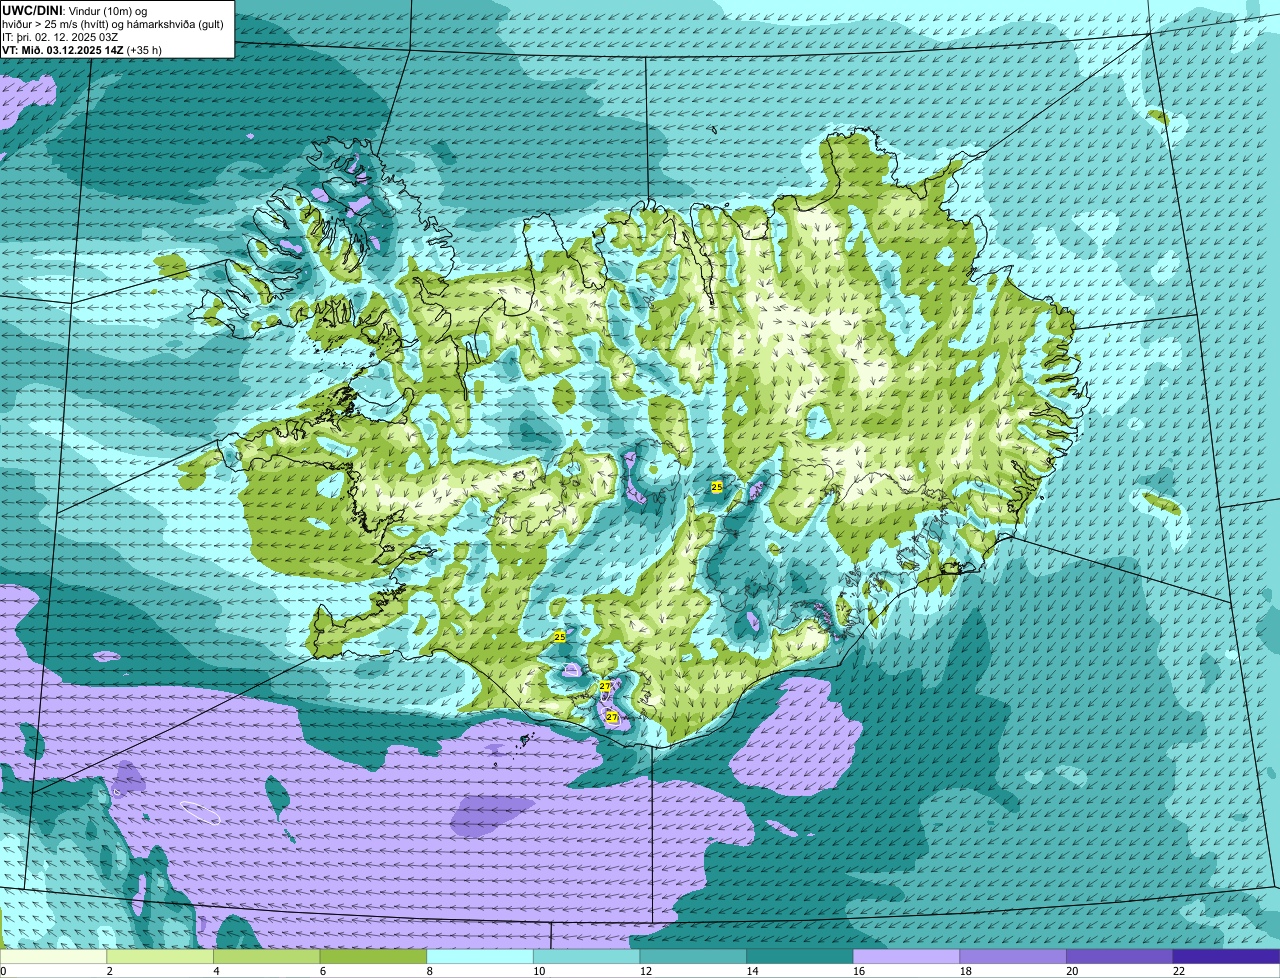The height and width of the screenshot is (978, 1280).
Task: Pick the darkest purple swatch above 22 m/s
Action: point(1226,956)
